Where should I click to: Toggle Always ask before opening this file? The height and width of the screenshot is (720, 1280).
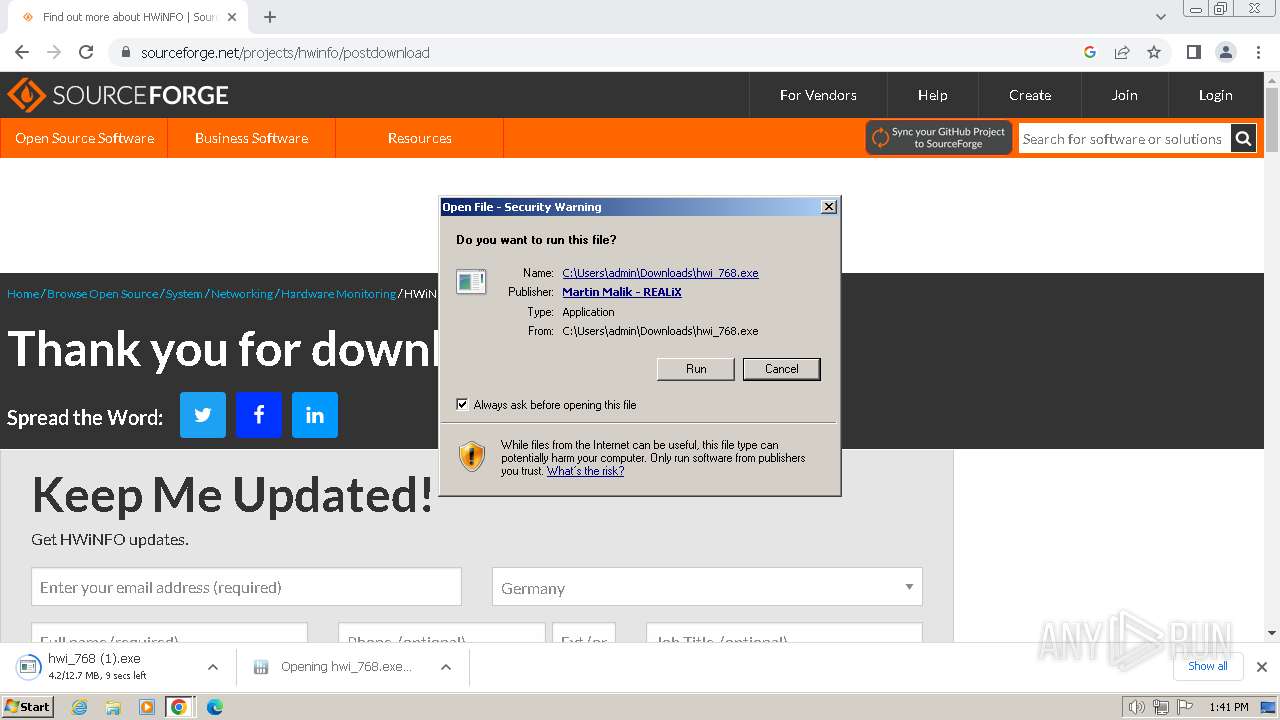pyautogui.click(x=462, y=404)
